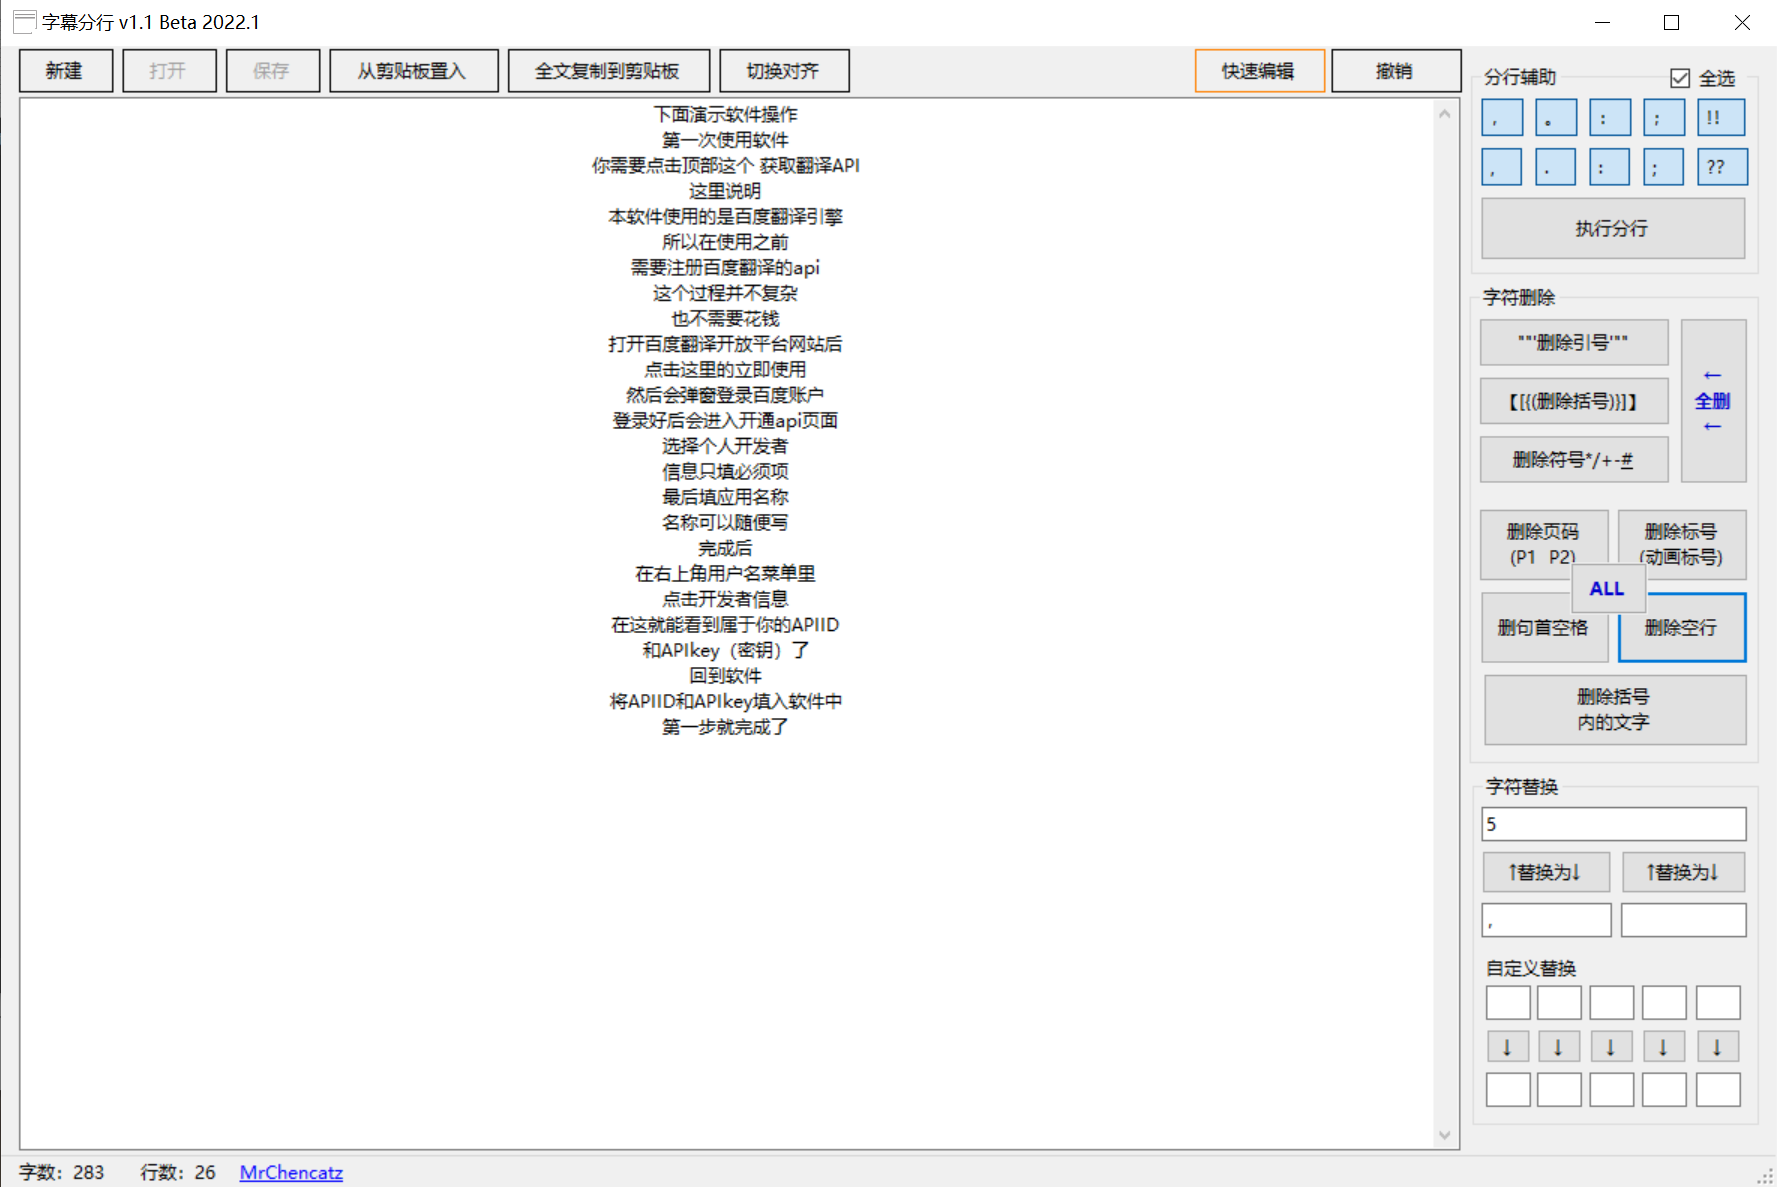The height and width of the screenshot is (1187, 1777).
Task: Click the scrollbar up arrow of the text area
Action: click(x=1445, y=114)
